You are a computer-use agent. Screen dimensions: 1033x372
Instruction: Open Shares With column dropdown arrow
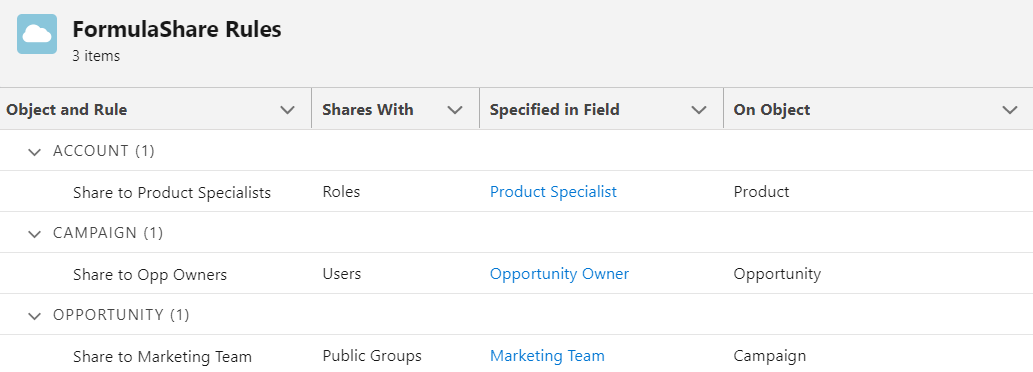click(x=455, y=110)
